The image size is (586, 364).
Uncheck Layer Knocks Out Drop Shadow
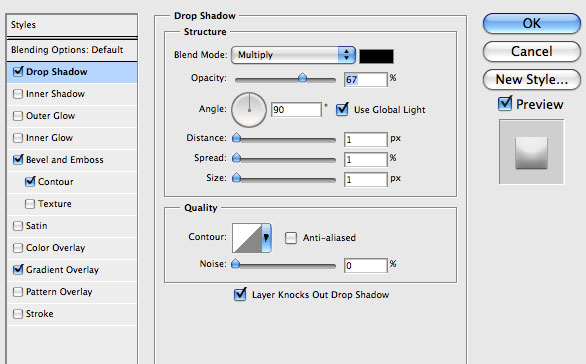240,294
